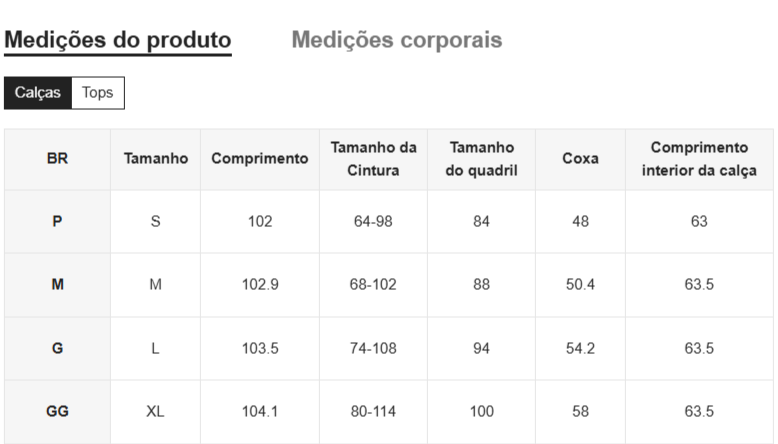Click the 74-108 waist range cell
Screen dimensions: 778x444
(373, 348)
